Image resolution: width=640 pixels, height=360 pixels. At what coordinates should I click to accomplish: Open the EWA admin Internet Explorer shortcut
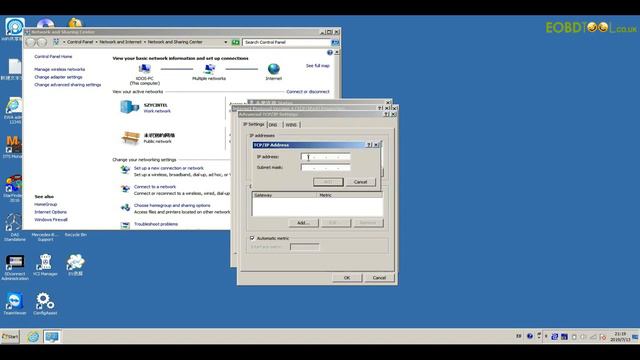pos(14,110)
